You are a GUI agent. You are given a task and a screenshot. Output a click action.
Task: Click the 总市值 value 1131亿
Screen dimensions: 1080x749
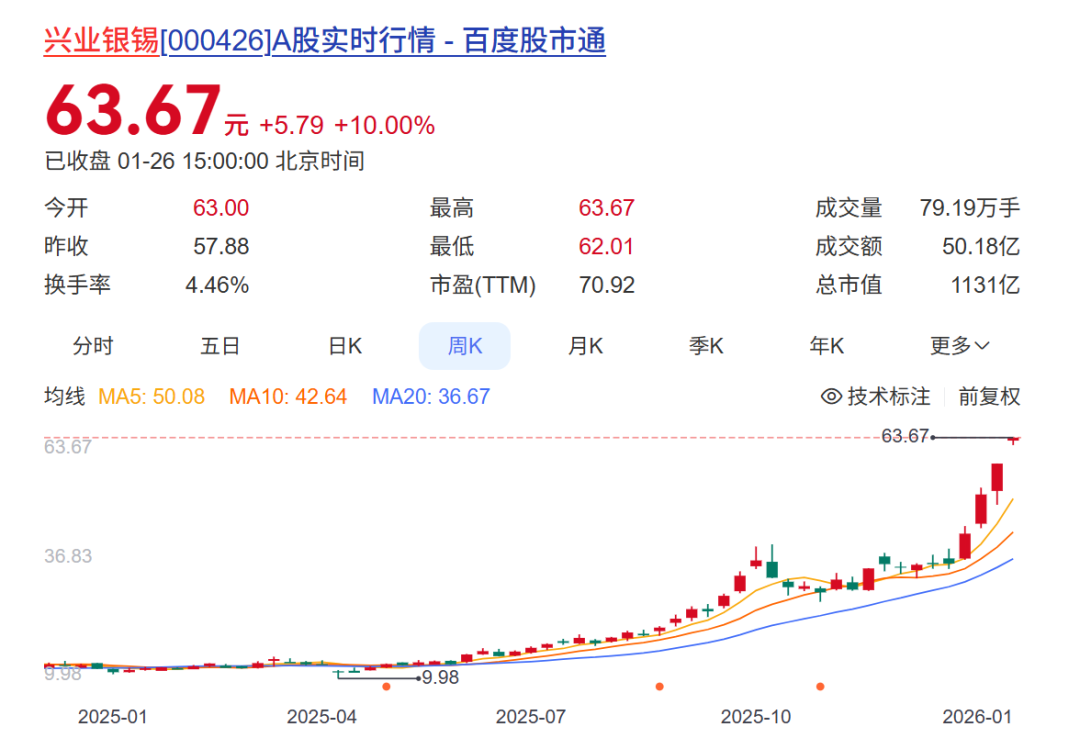pyautogui.click(x=986, y=285)
